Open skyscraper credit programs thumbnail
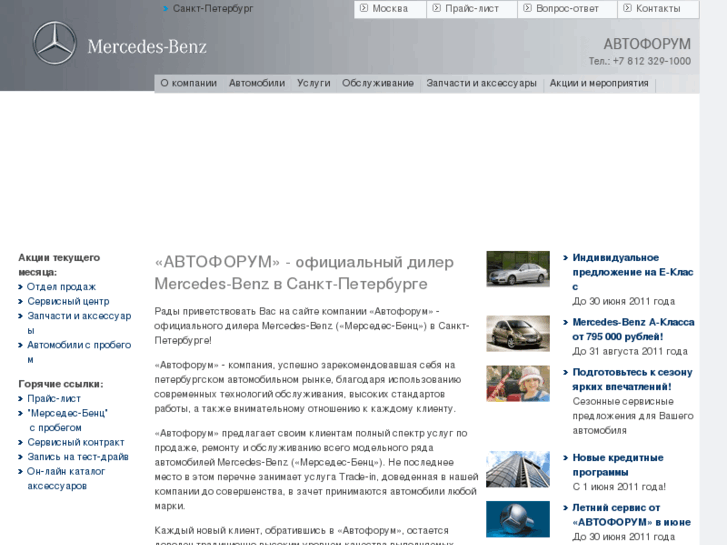The height and width of the screenshot is (545, 727). coord(518,469)
